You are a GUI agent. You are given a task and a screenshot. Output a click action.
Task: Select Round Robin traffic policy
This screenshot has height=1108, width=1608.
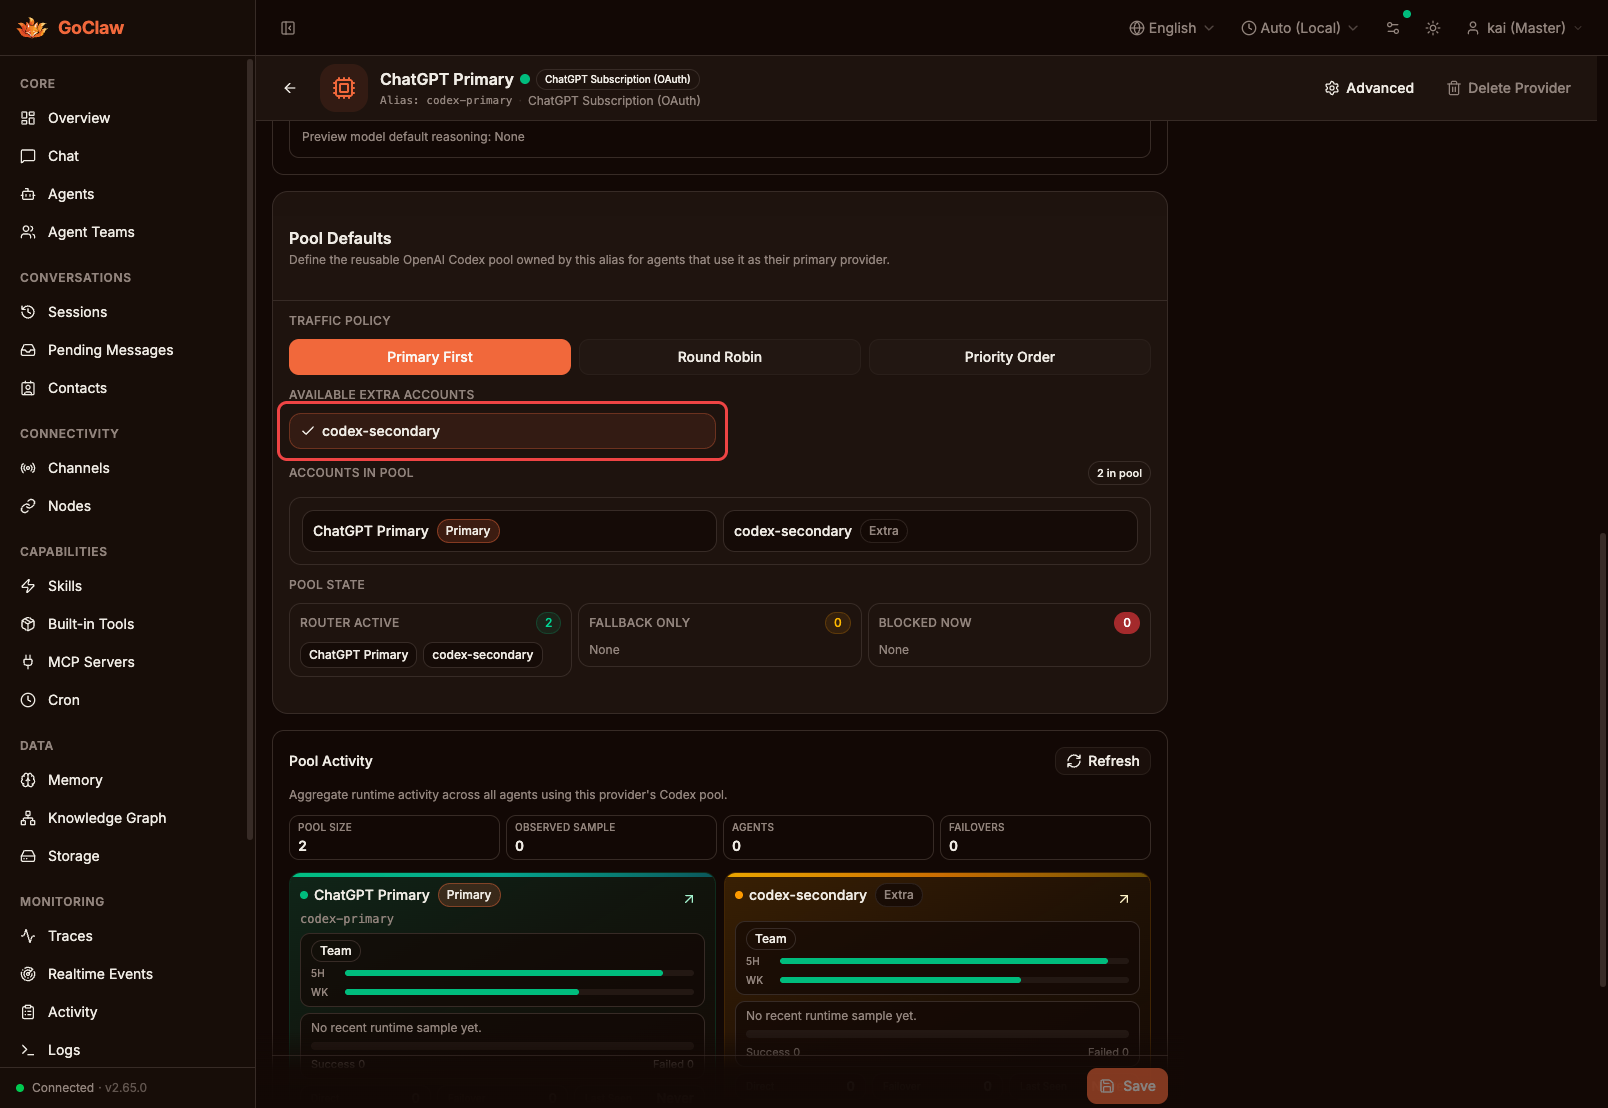click(x=720, y=357)
